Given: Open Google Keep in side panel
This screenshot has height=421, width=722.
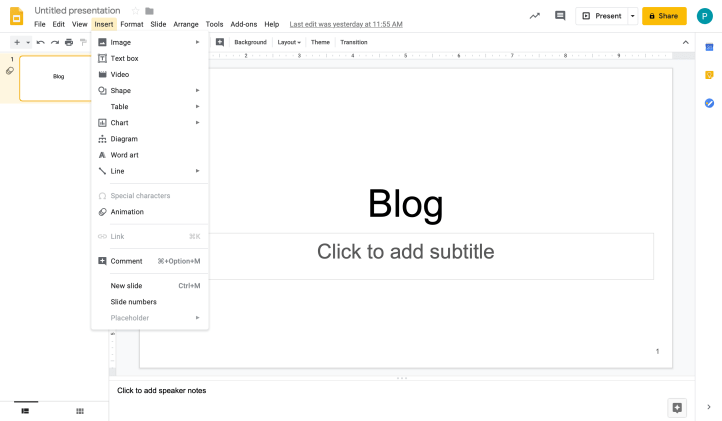Looking at the screenshot, I should [709, 75].
